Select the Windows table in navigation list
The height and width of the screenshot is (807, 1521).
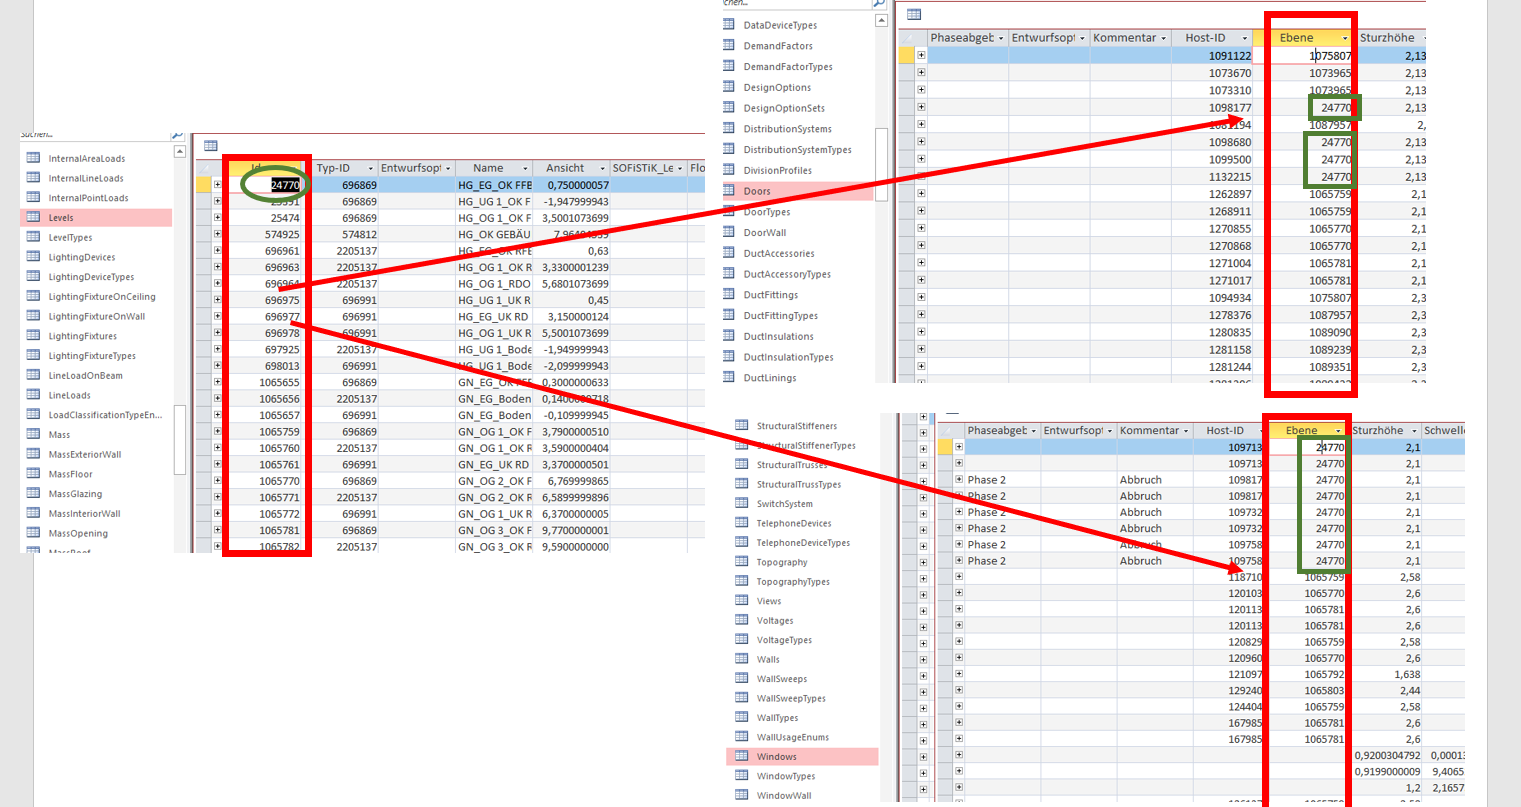pos(803,757)
